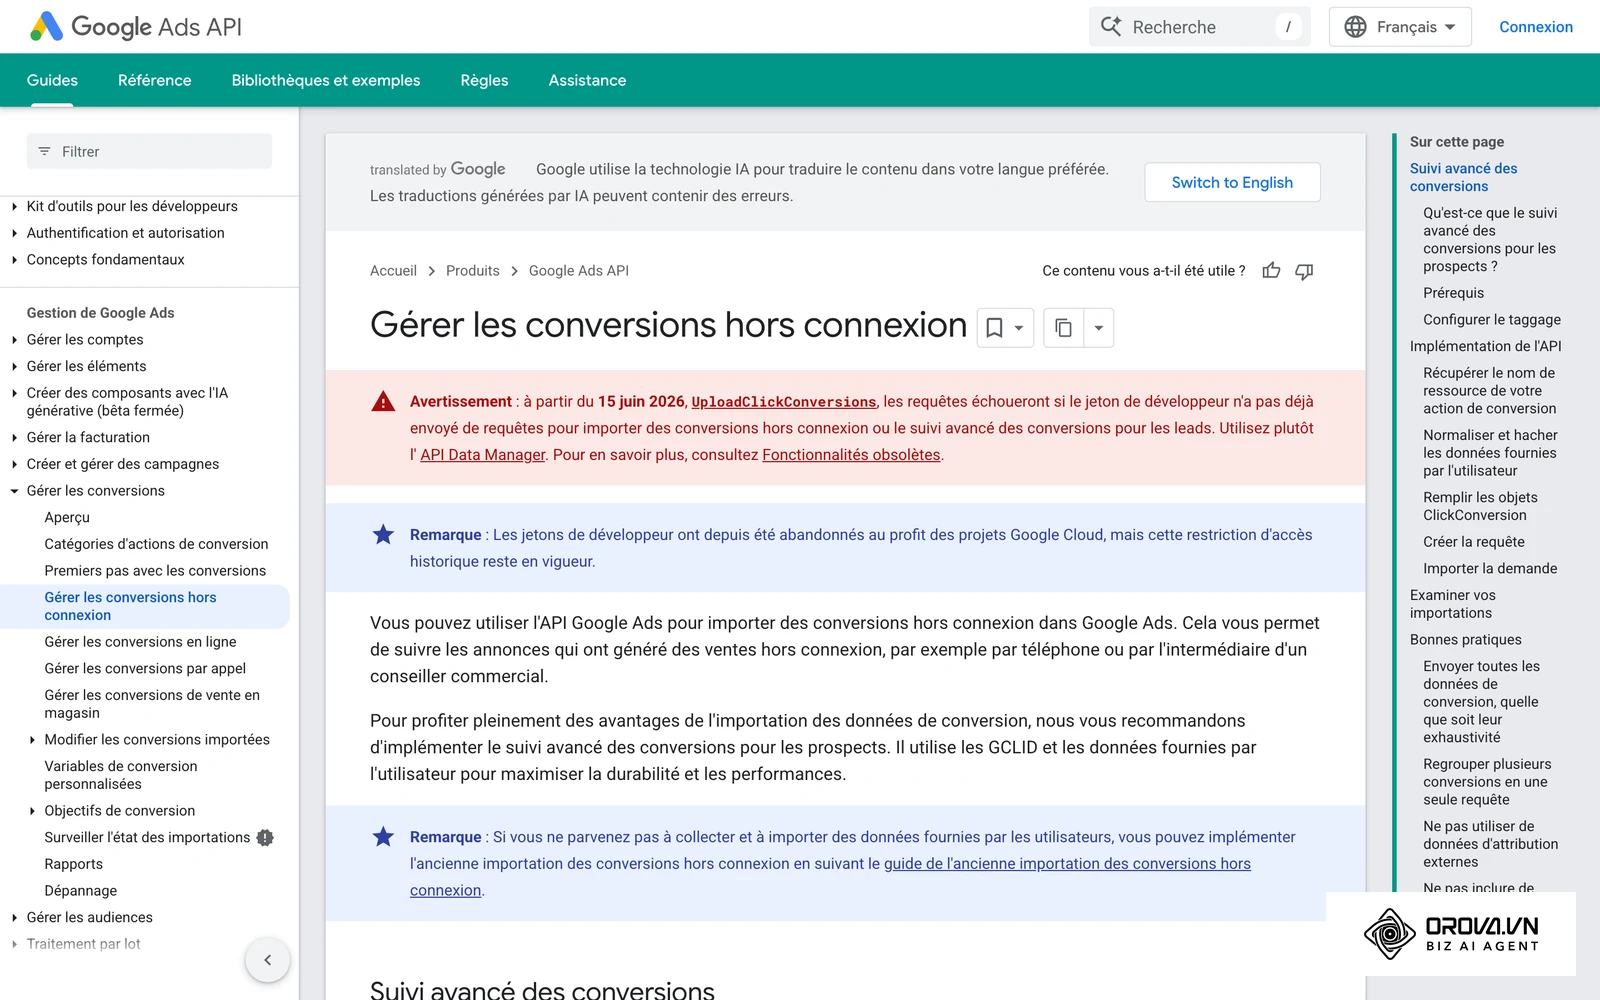This screenshot has height=1000, width=1600.
Task: Open the Fonctionnalités obsolètes link
Action: 851,455
